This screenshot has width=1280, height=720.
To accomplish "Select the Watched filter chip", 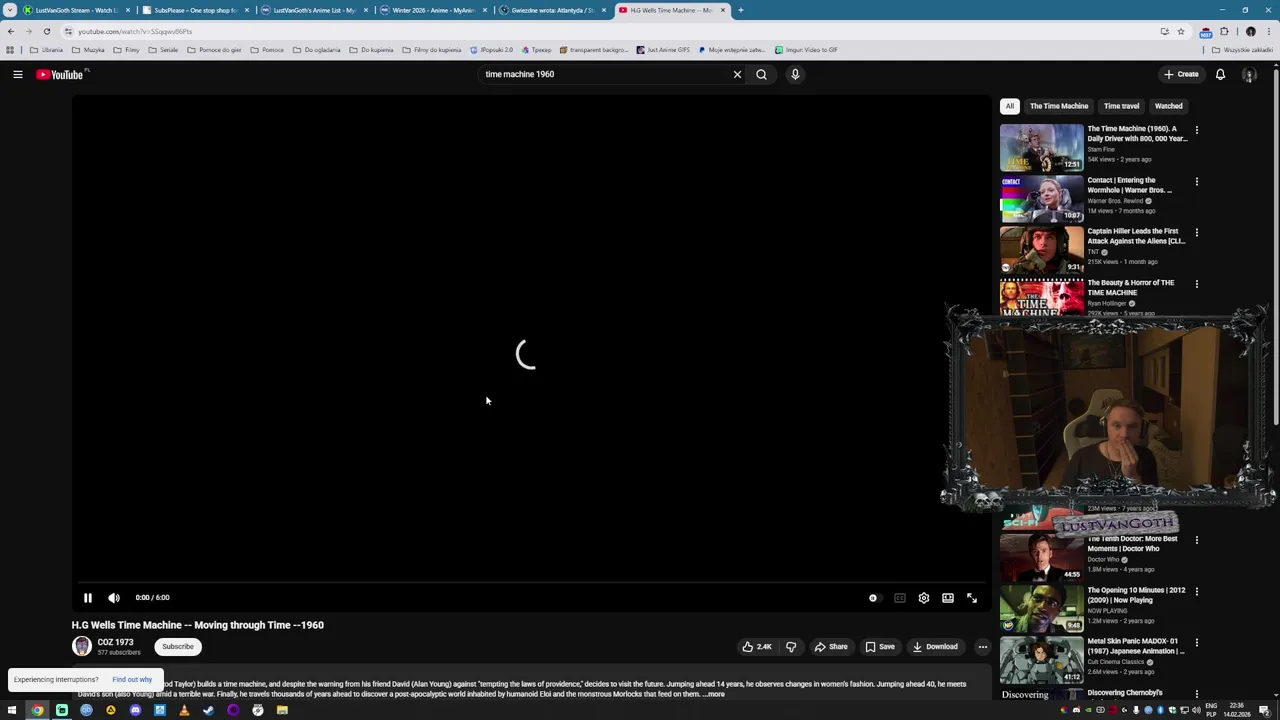I will 1168,106.
